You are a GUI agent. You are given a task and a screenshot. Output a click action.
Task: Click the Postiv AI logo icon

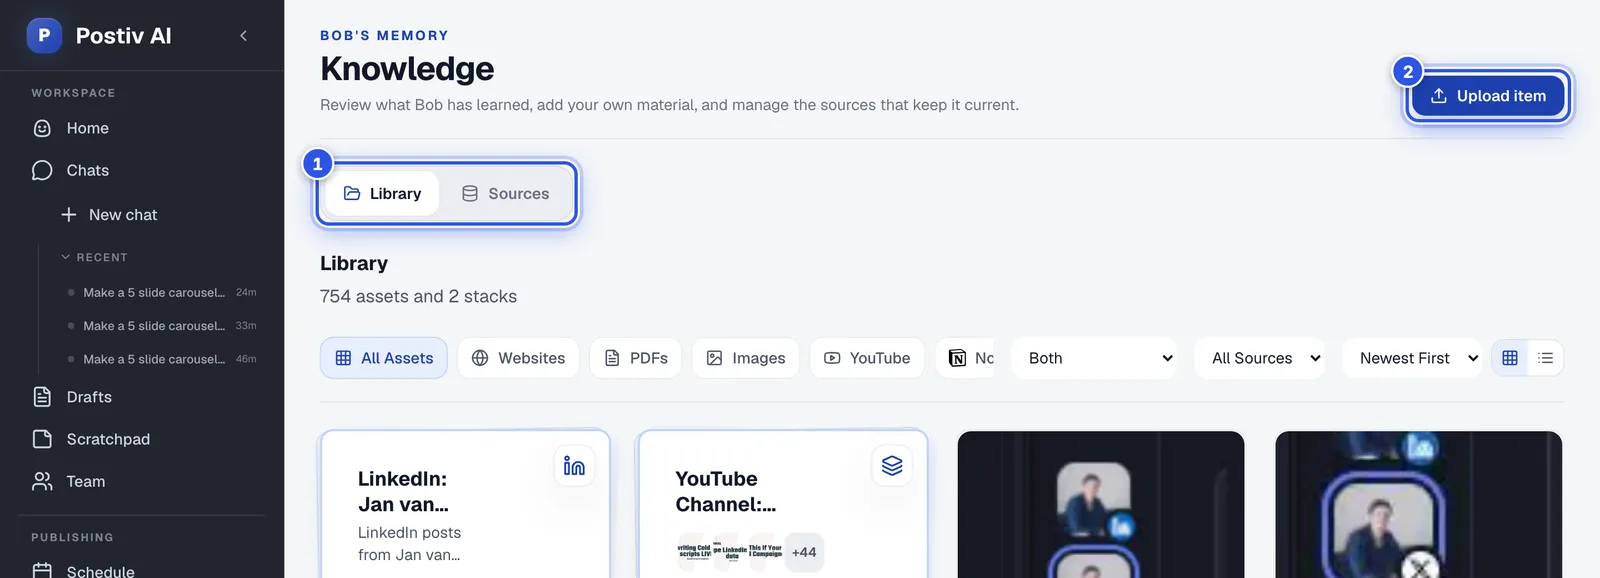(x=44, y=35)
